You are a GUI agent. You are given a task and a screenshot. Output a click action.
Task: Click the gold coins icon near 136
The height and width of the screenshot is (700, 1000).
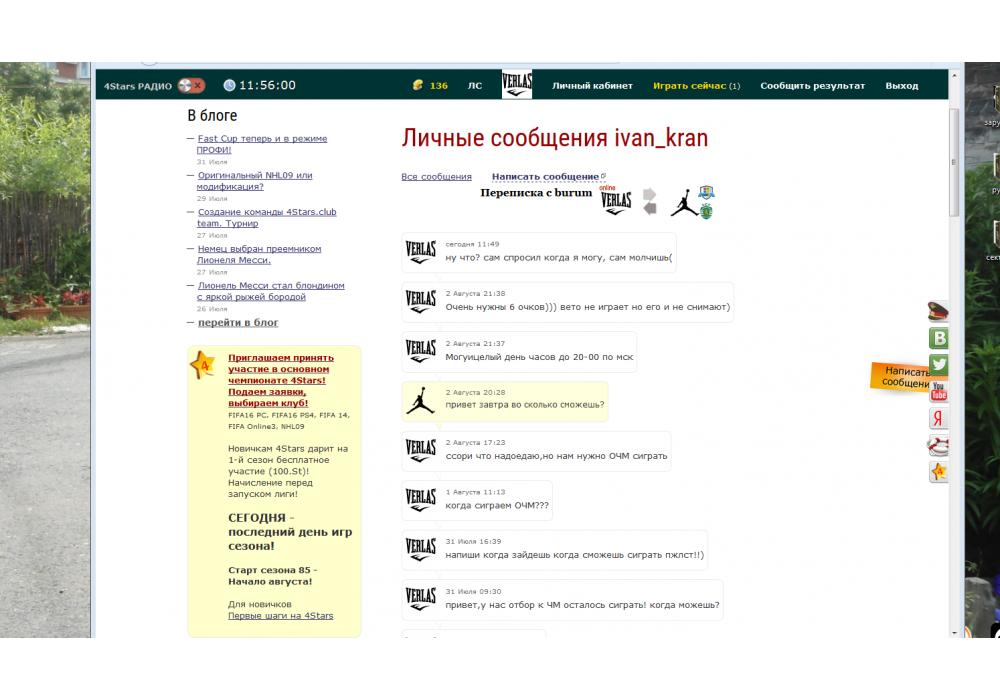click(x=418, y=85)
